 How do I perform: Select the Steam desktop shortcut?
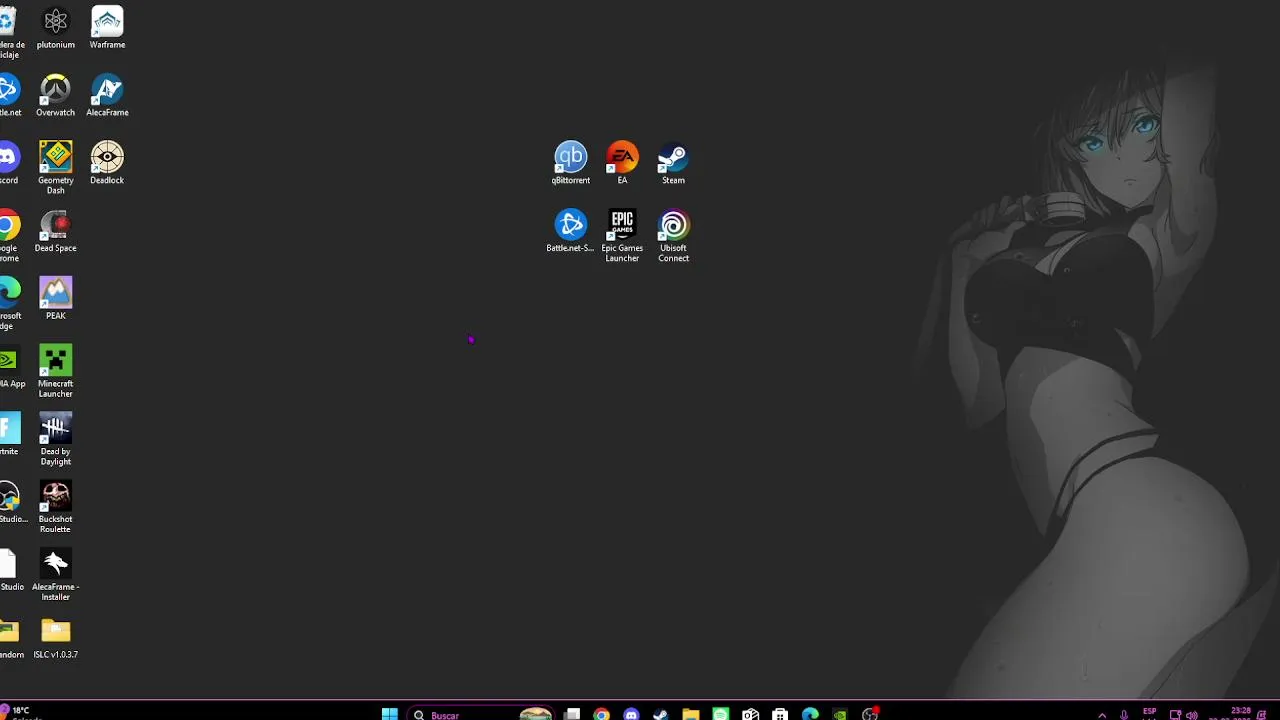(673, 163)
